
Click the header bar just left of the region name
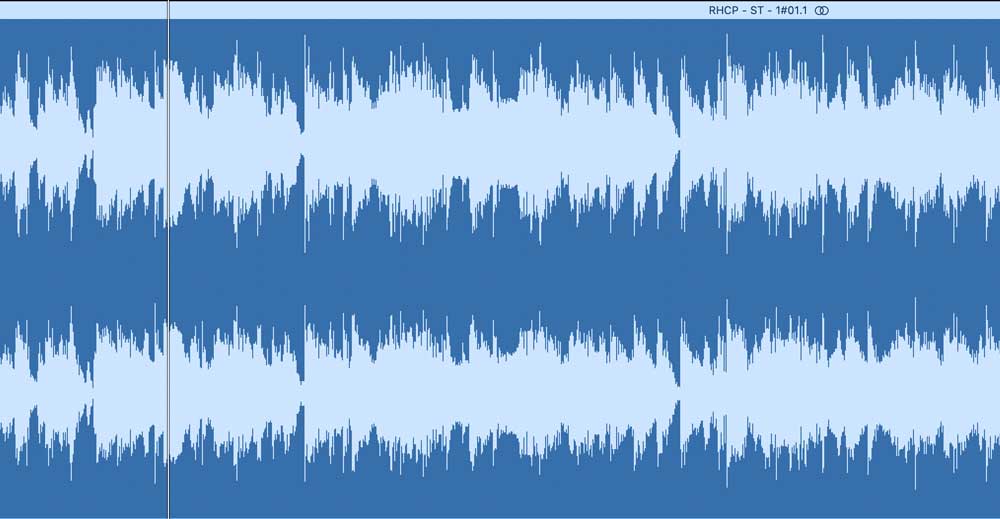pos(650,10)
